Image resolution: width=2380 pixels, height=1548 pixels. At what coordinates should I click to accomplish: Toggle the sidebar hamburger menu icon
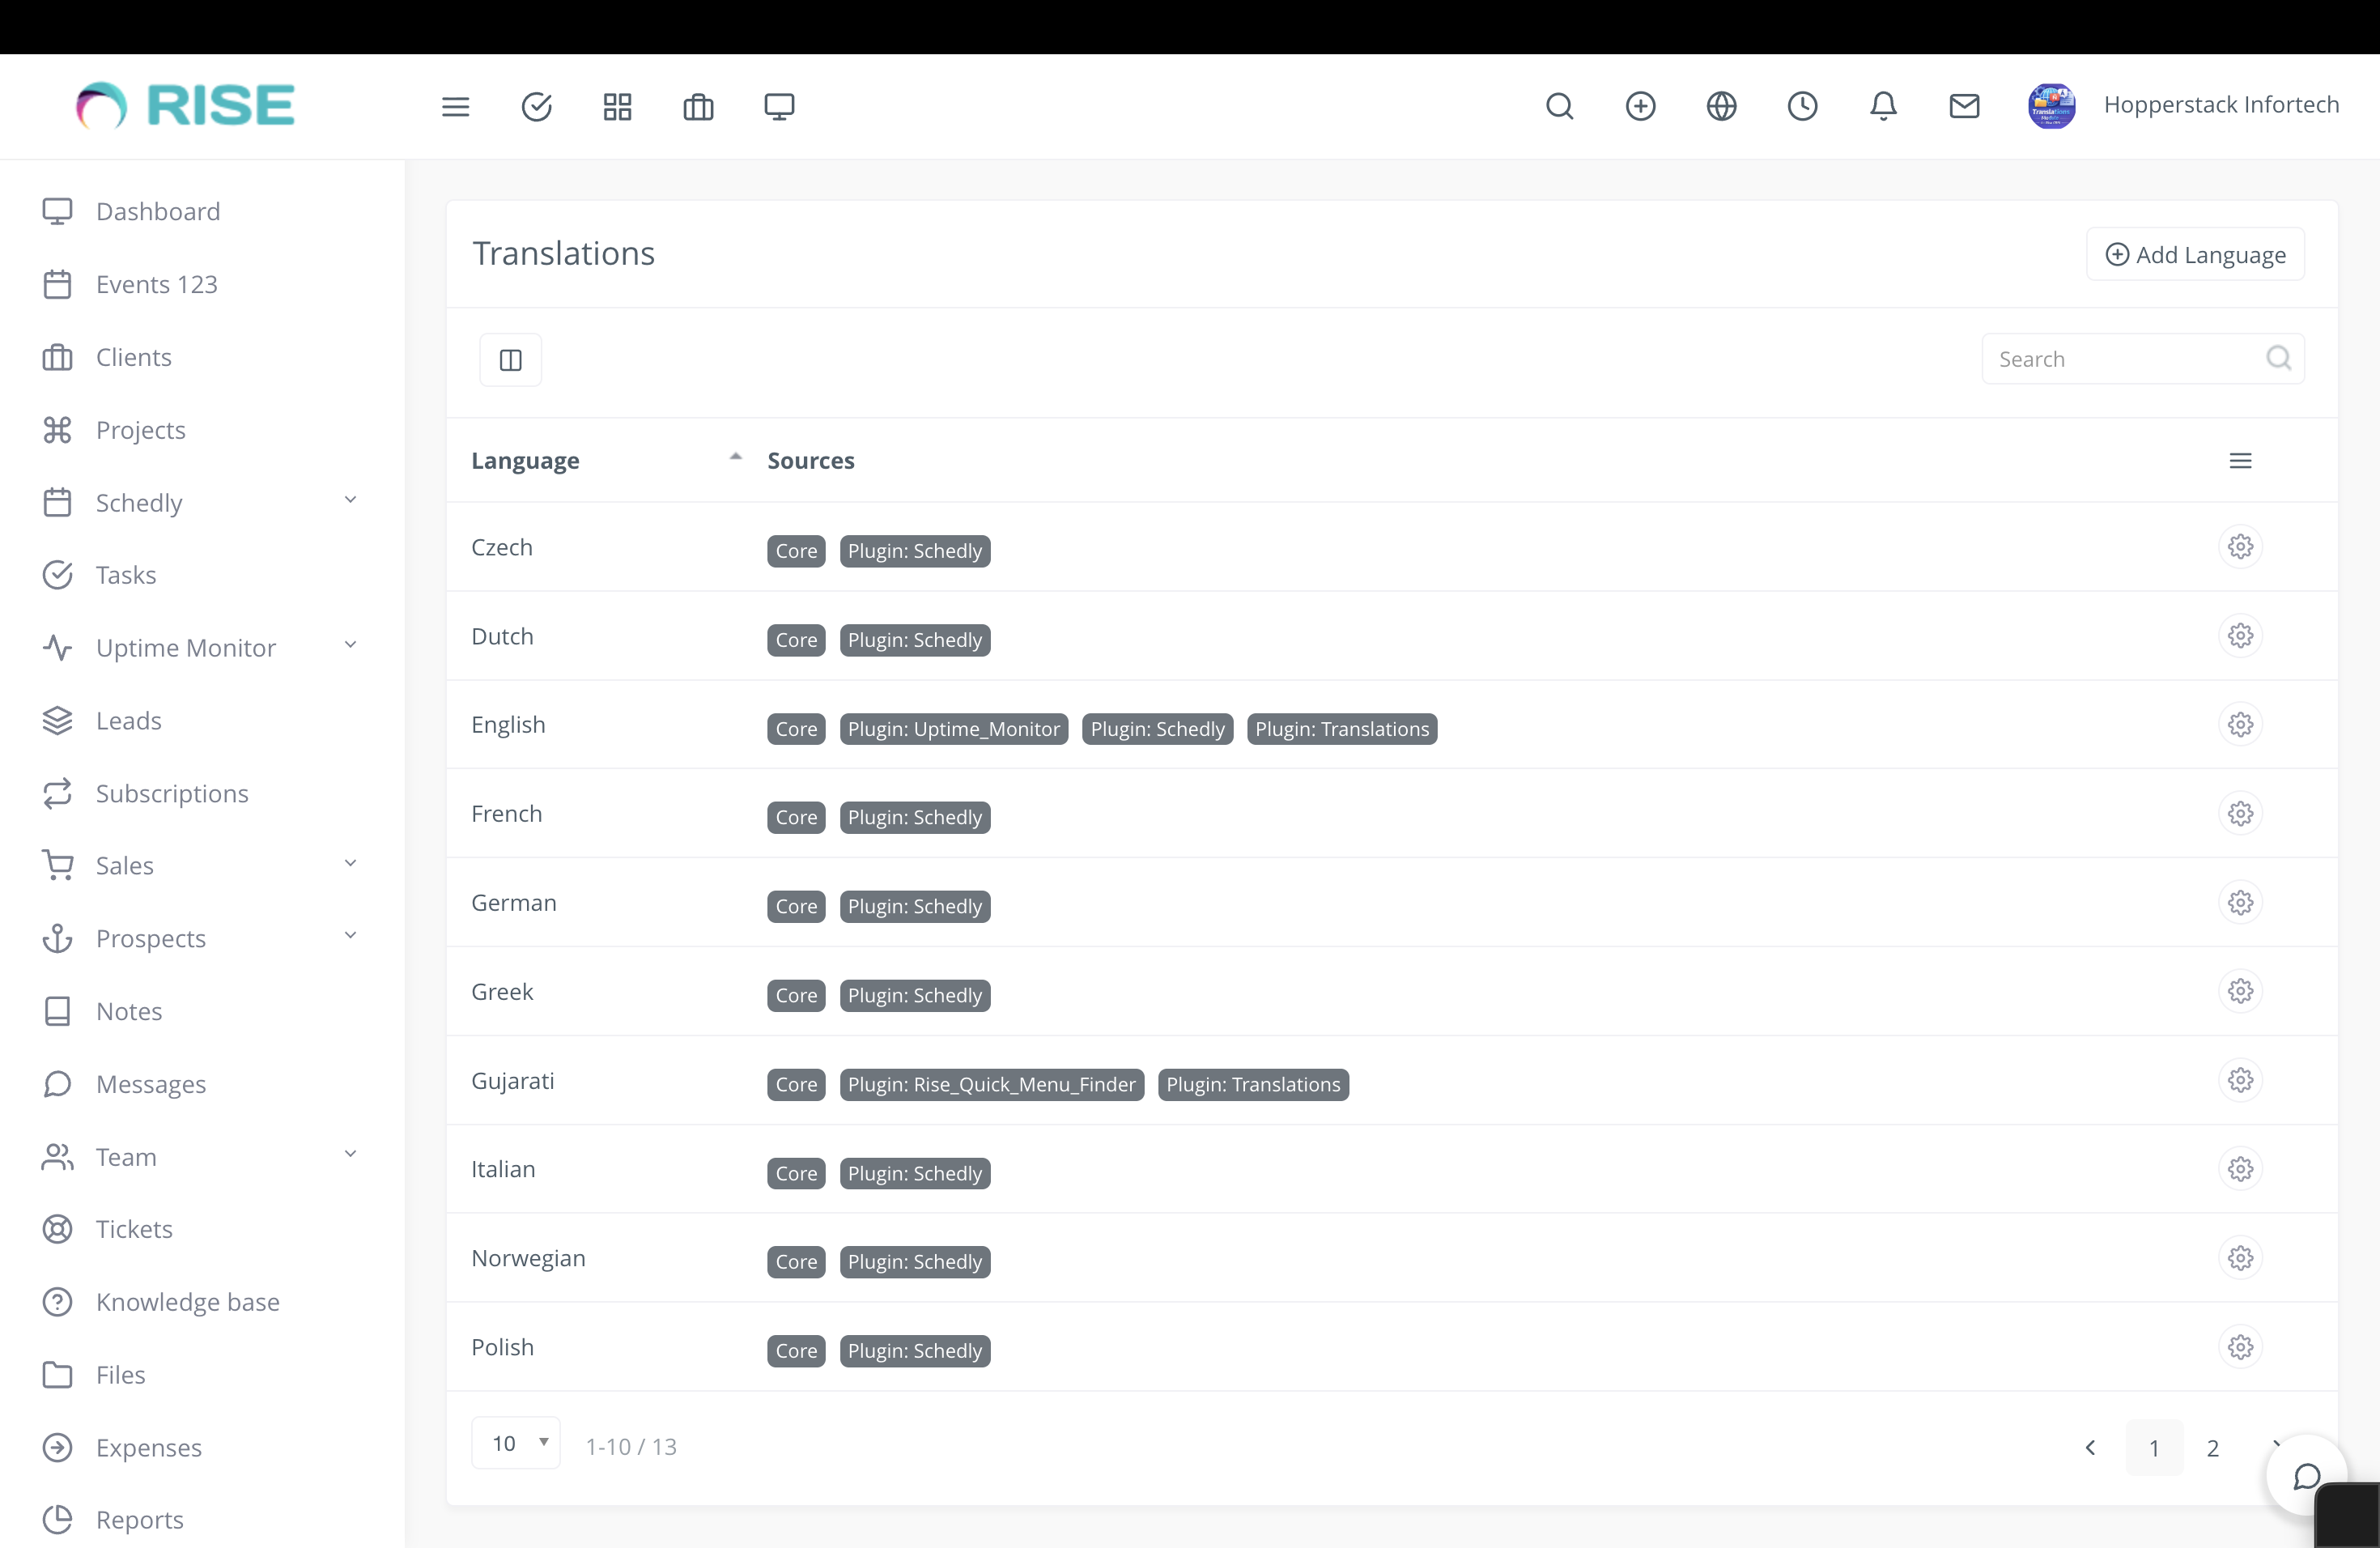pyautogui.click(x=455, y=106)
